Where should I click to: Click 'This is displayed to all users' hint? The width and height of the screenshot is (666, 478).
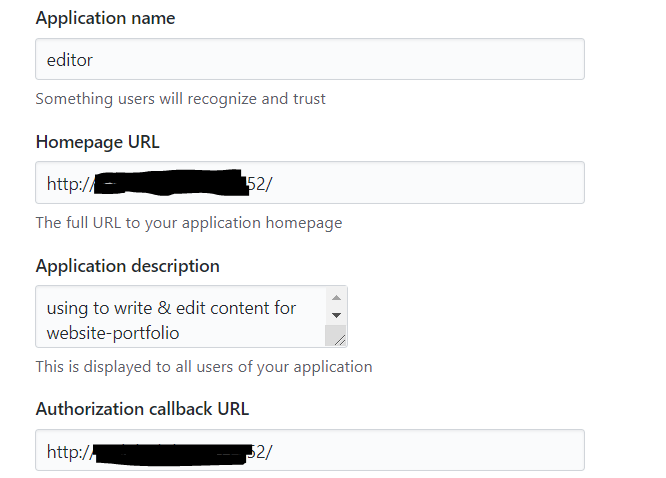click(x=204, y=367)
